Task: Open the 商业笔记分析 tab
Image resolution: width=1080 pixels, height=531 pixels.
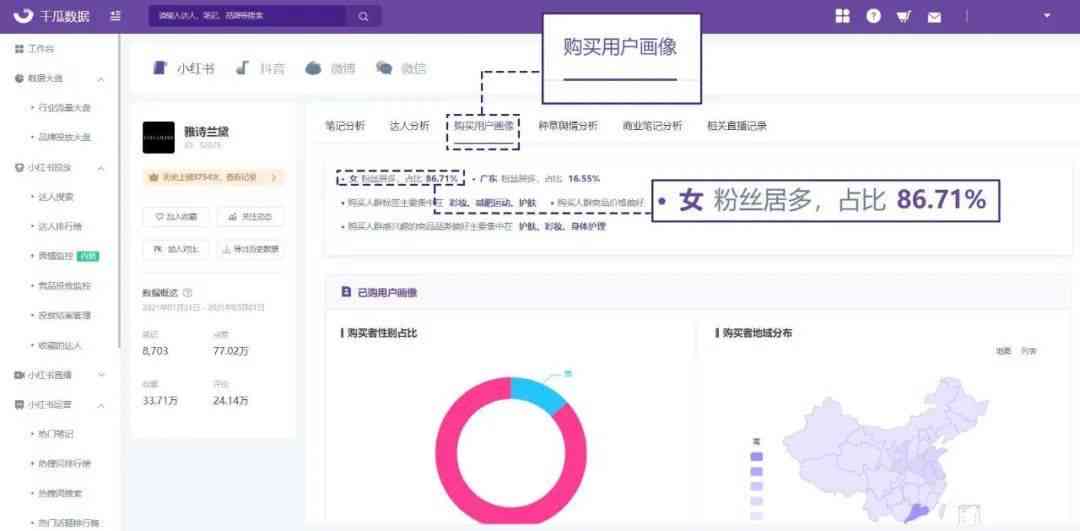Action: pos(651,126)
